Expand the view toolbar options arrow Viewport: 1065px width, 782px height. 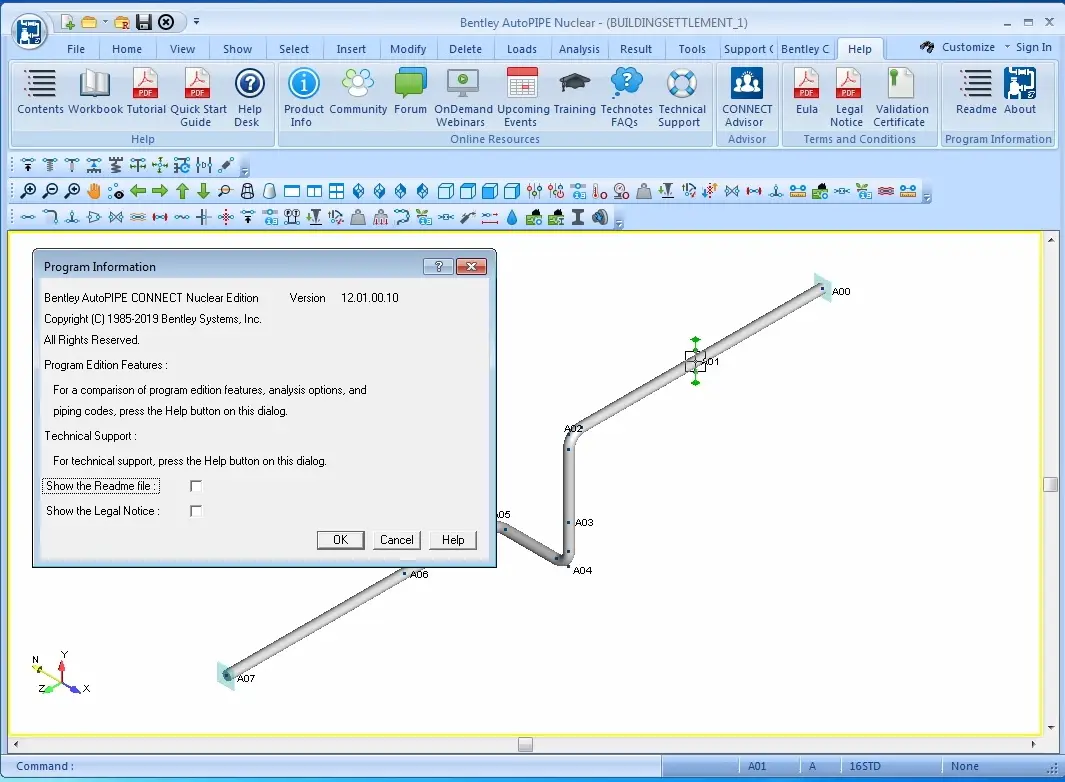coord(926,197)
